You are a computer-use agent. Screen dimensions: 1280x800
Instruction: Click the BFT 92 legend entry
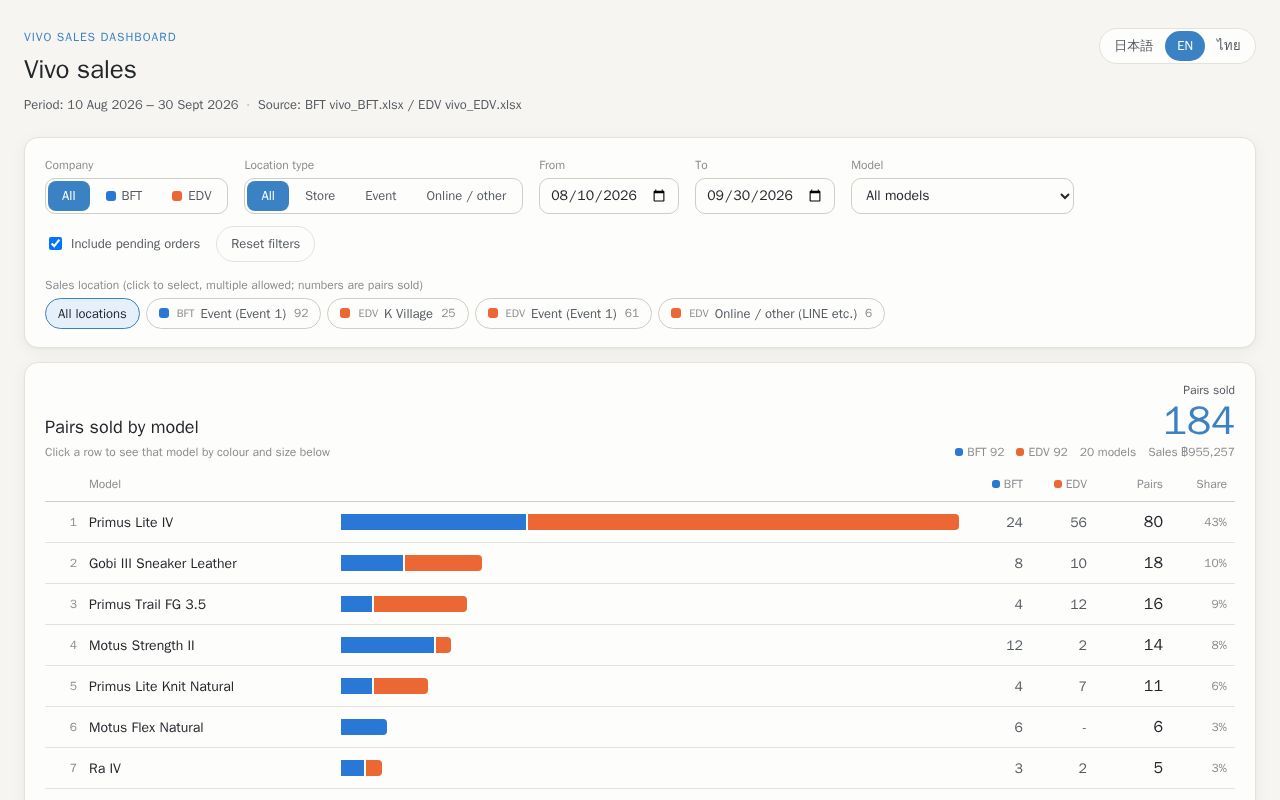pyautogui.click(x=980, y=452)
